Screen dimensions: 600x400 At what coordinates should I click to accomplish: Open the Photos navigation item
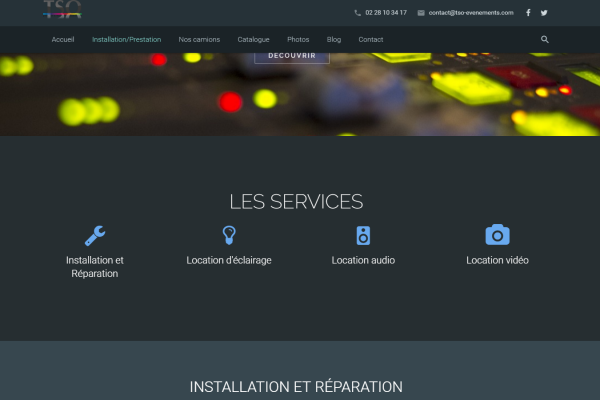(298, 40)
